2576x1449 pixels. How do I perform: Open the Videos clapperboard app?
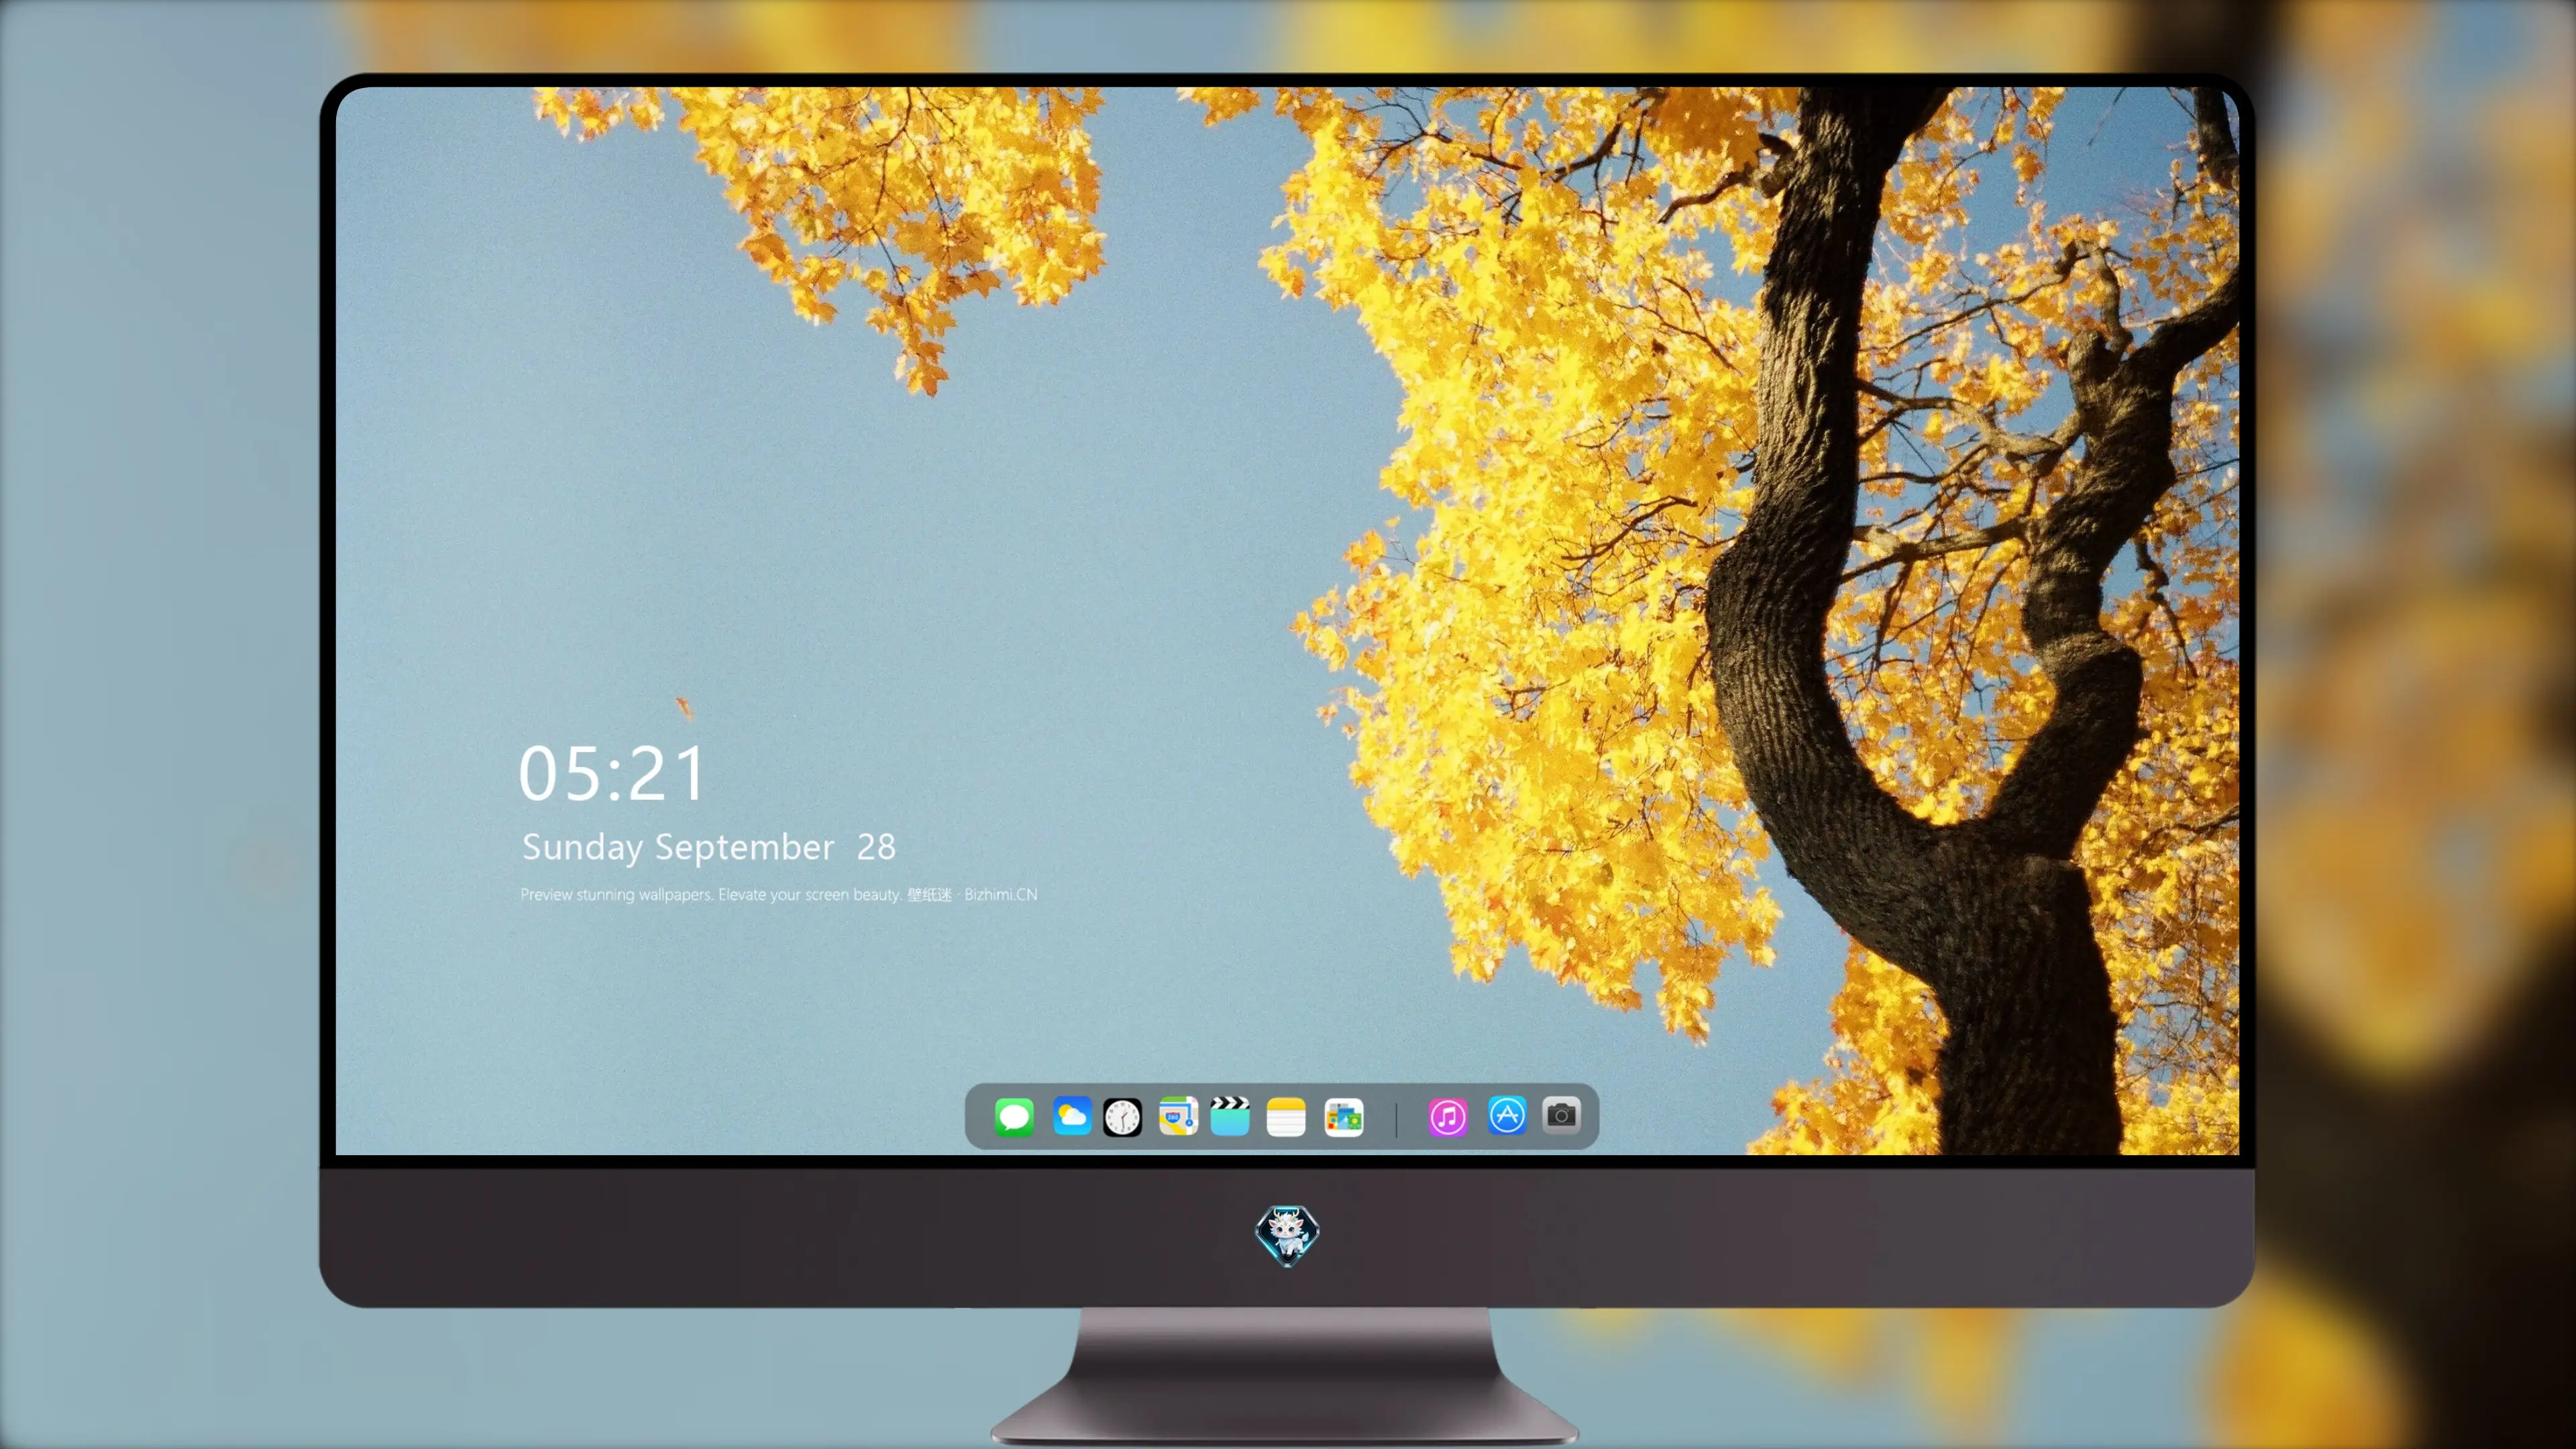(1230, 1116)
